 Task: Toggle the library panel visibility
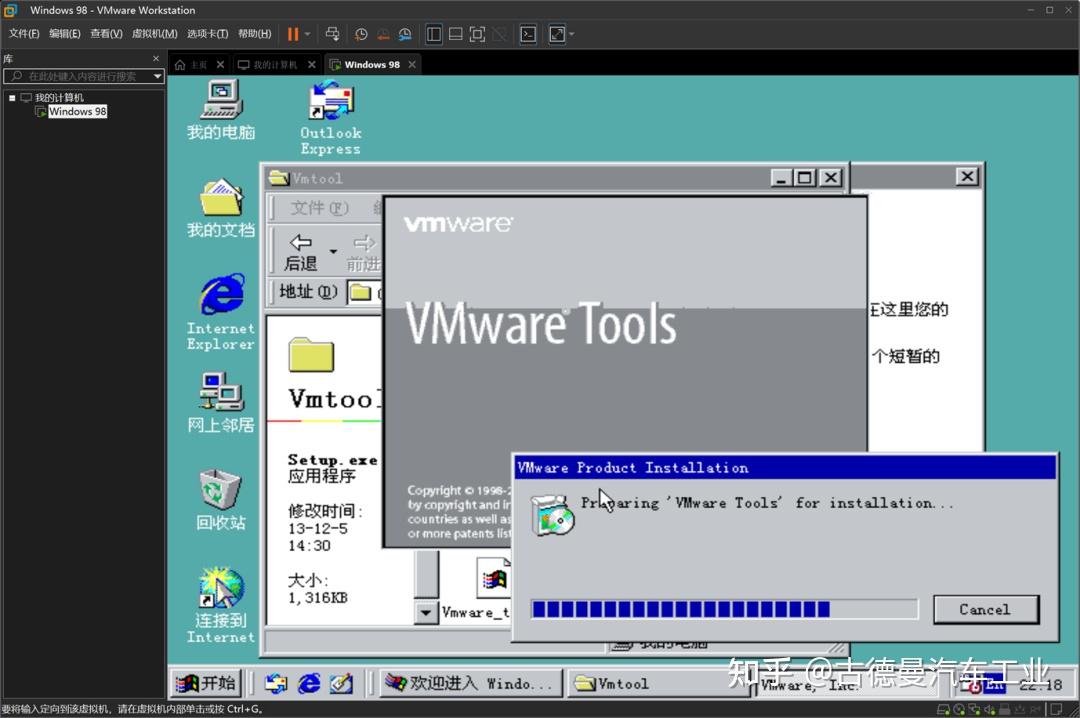pyautogui.click(x=434, y=33)
